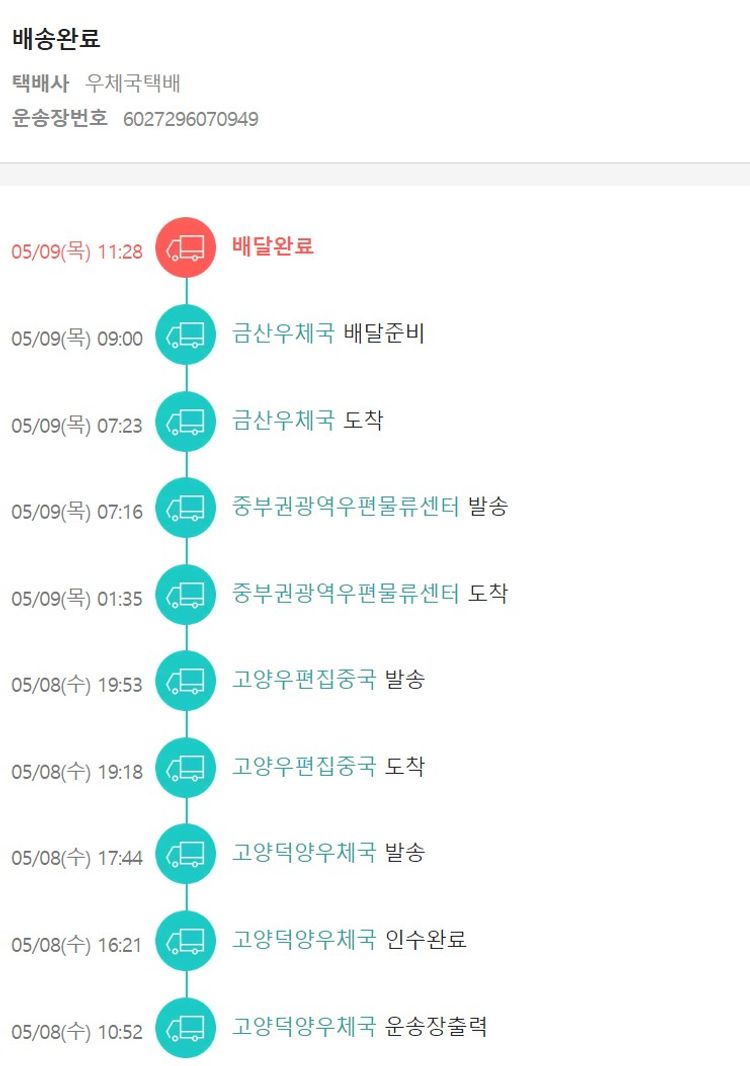Click the 우체국택배 courier name
Image resolution: width=750 pixels, height=1066 pixels.
133,84
